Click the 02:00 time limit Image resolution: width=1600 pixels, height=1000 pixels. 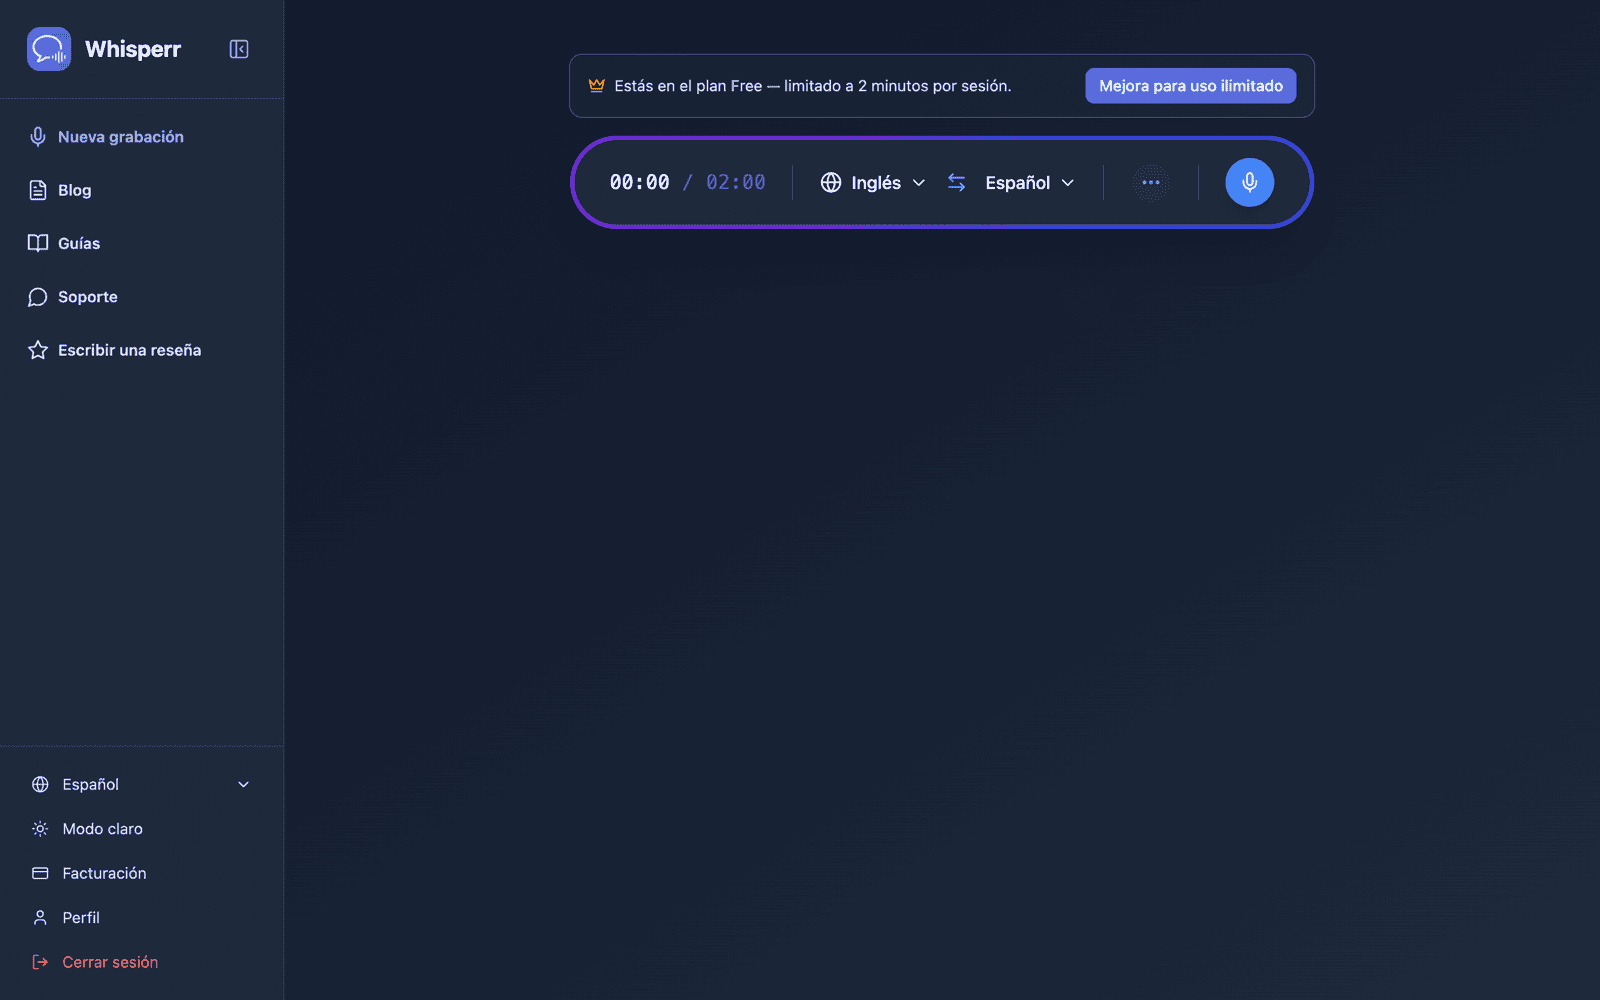(x=736, y=183)
